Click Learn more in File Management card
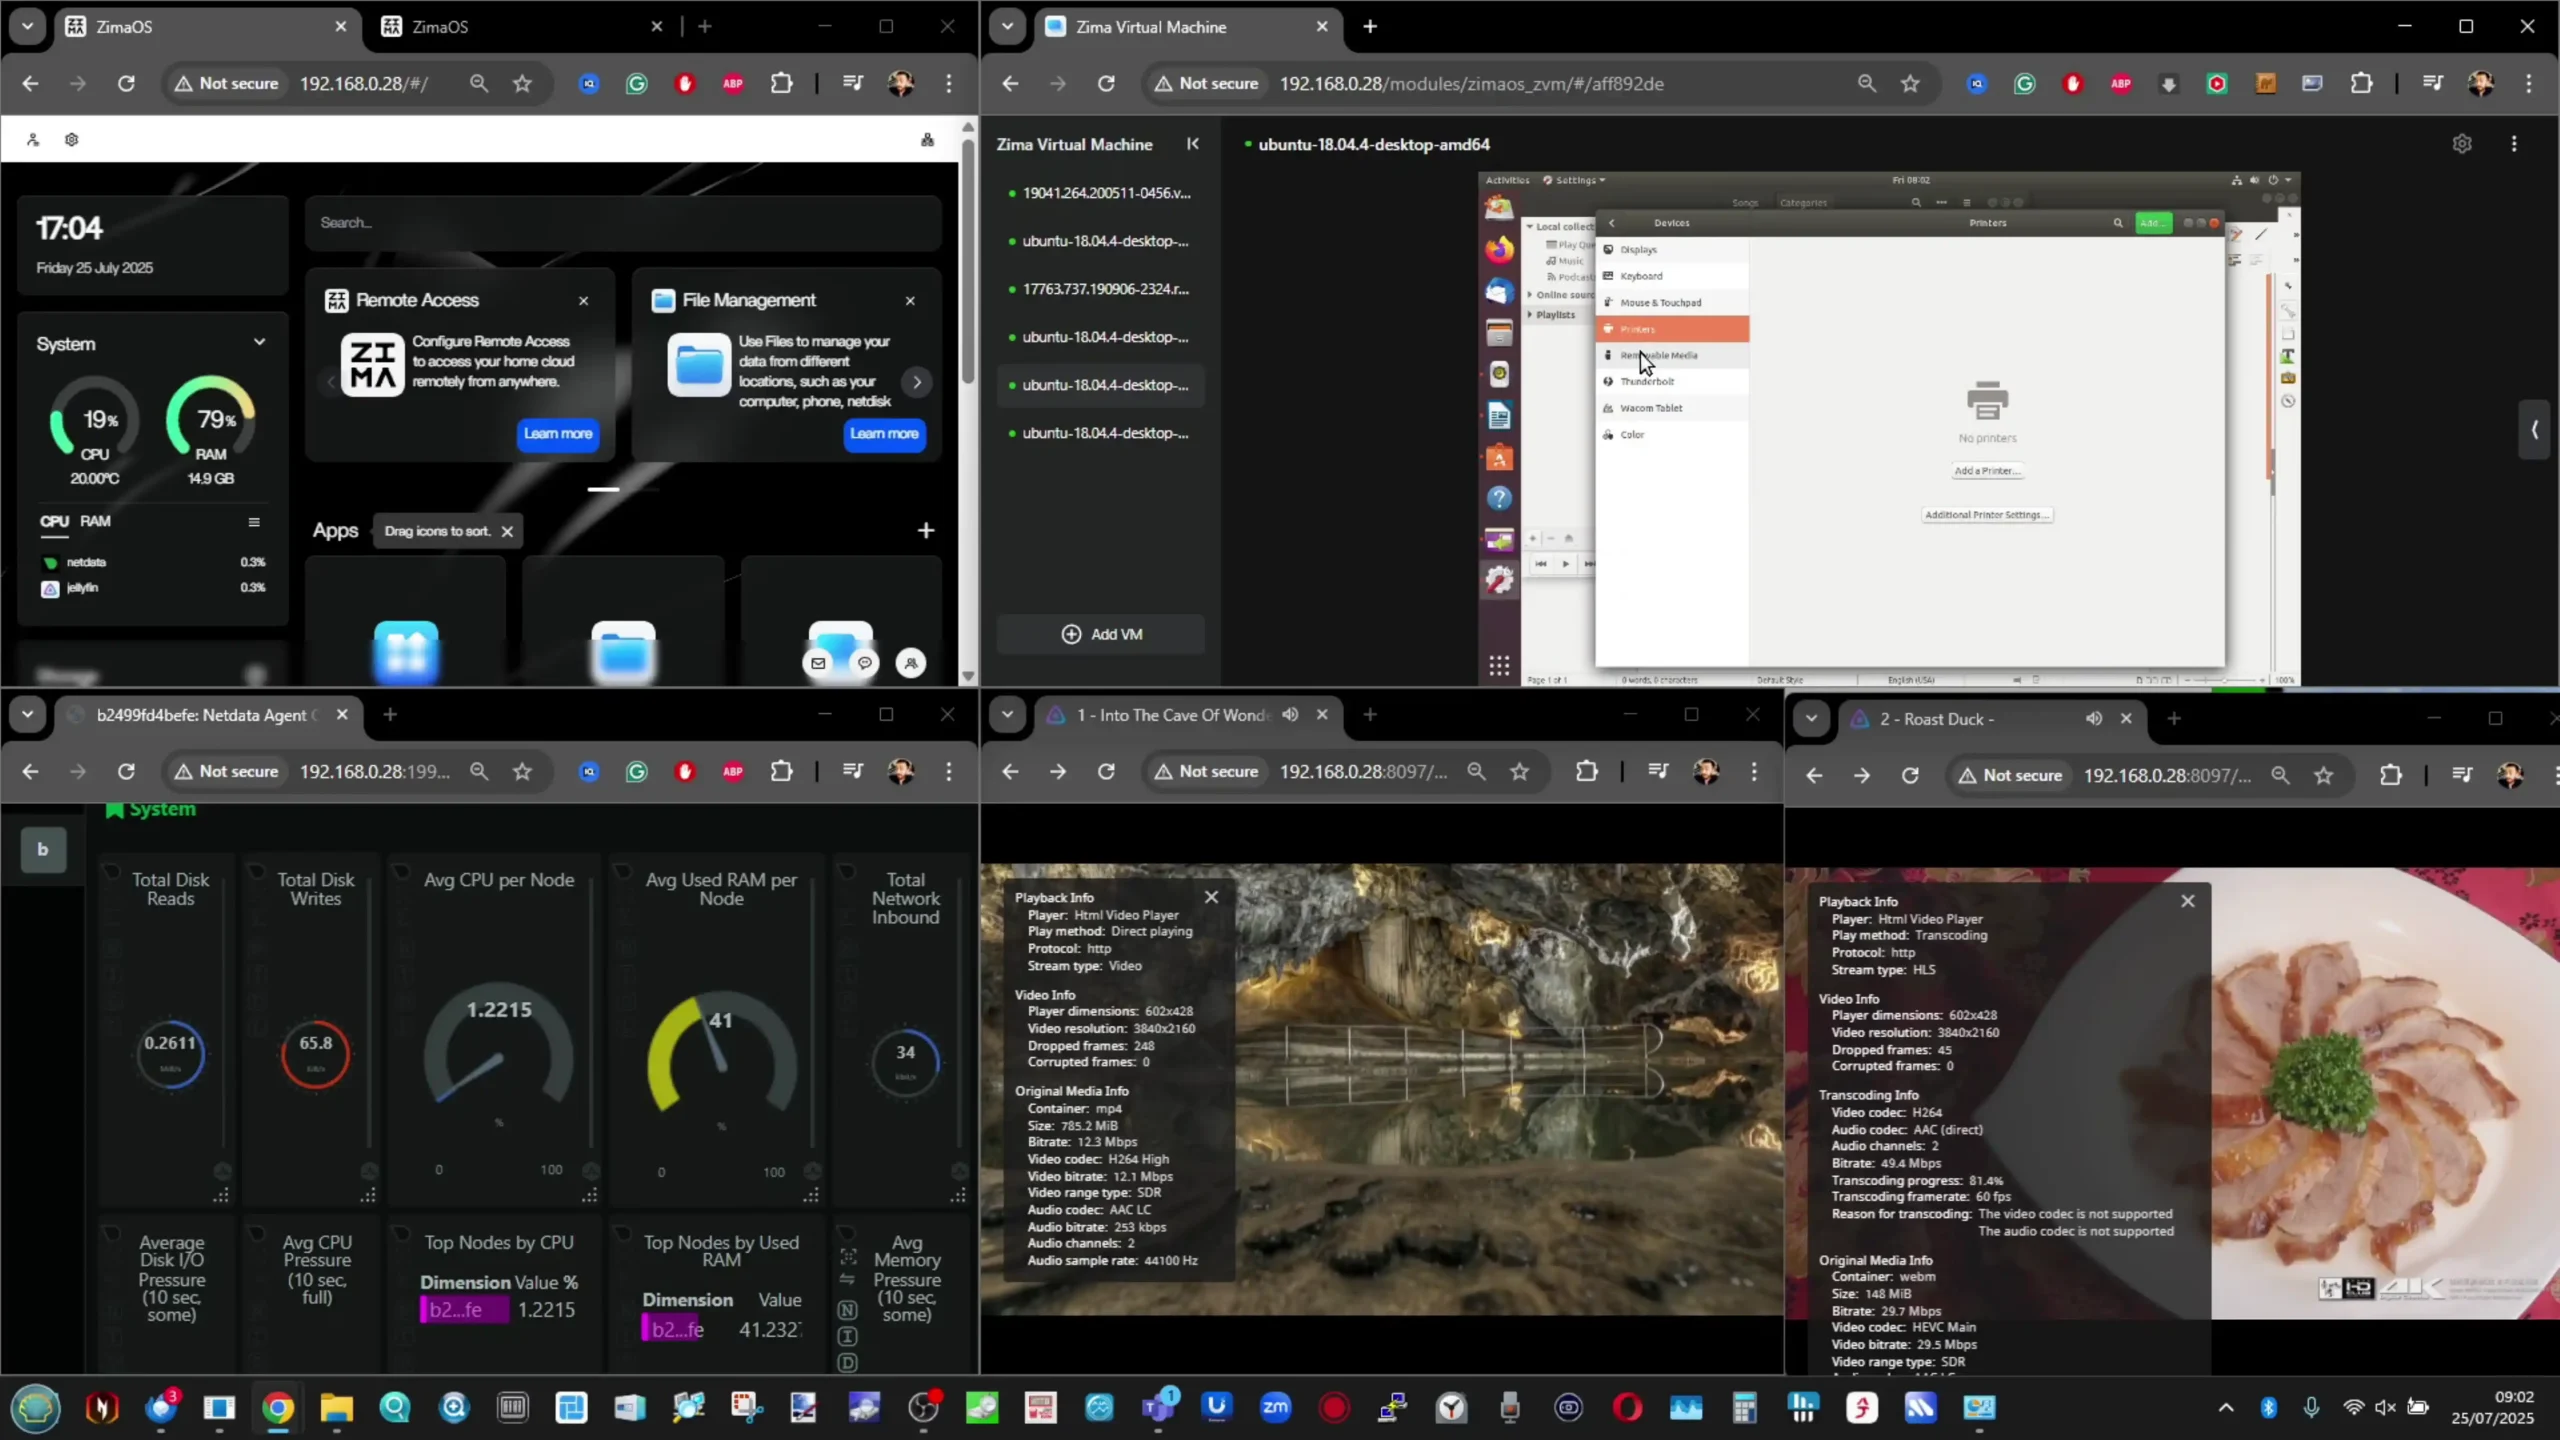This screenshot has width=2560, height=1440. pyautogui.click(x=884, y=434)
